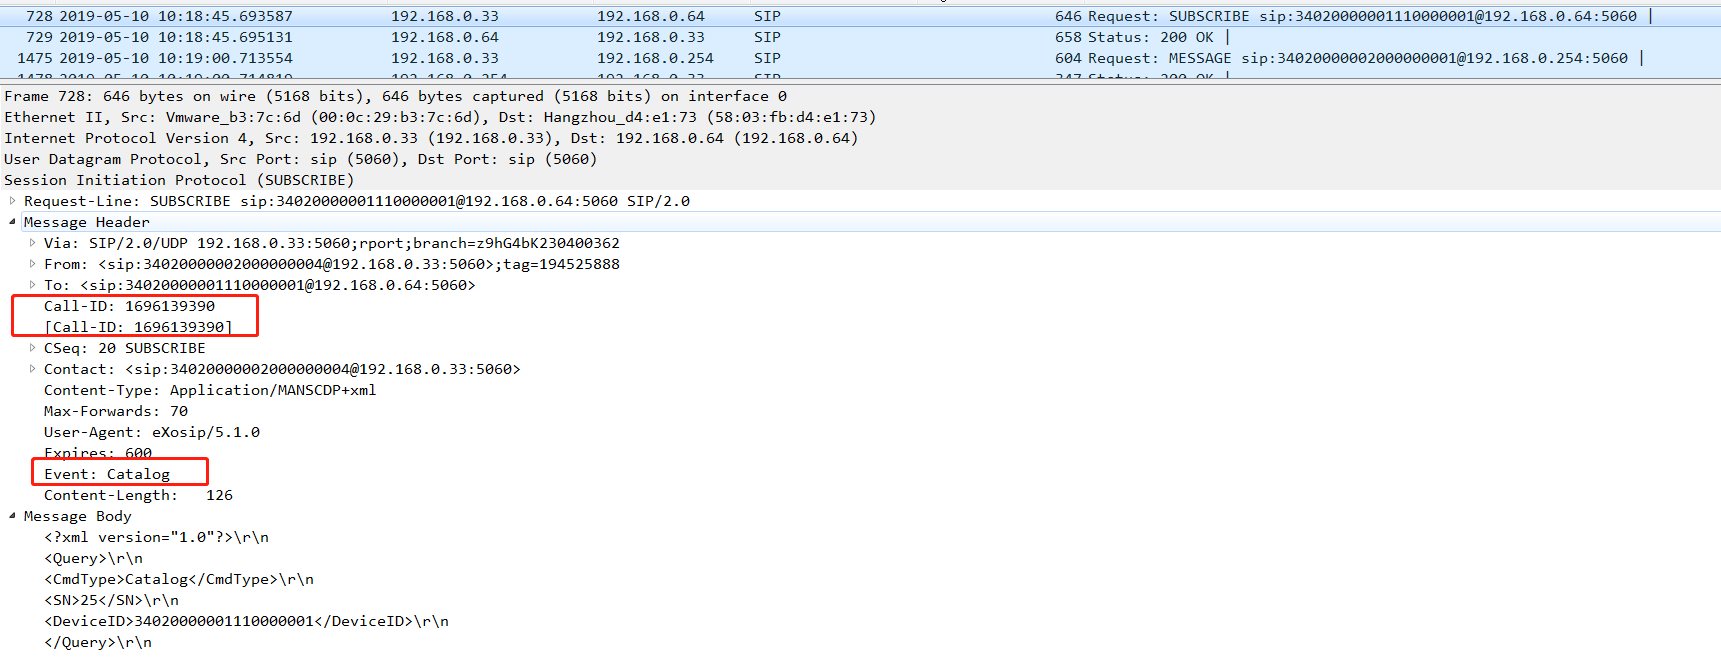The width and height of the screenshot is (1721, 665).
Task: Click destination 192.168.0.64 in packet 728
Action: [x=651, y=16]
